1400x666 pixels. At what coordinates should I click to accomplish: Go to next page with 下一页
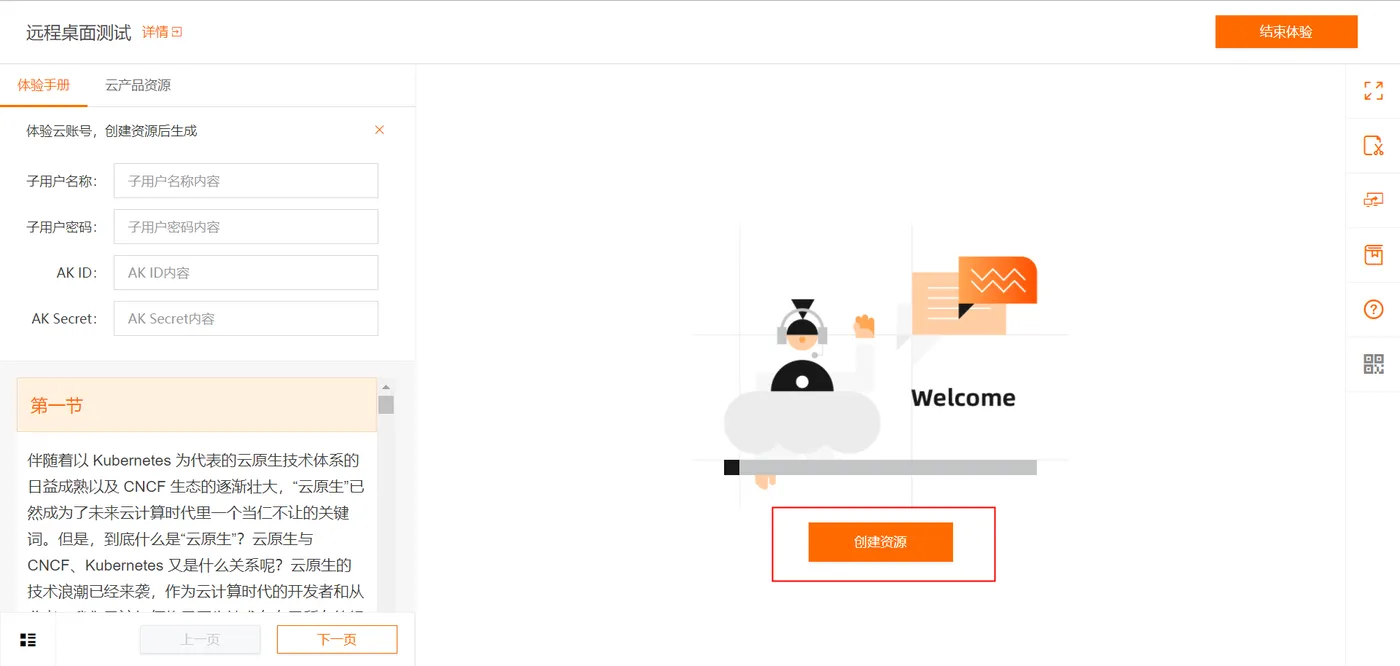[x=337, y=640]
